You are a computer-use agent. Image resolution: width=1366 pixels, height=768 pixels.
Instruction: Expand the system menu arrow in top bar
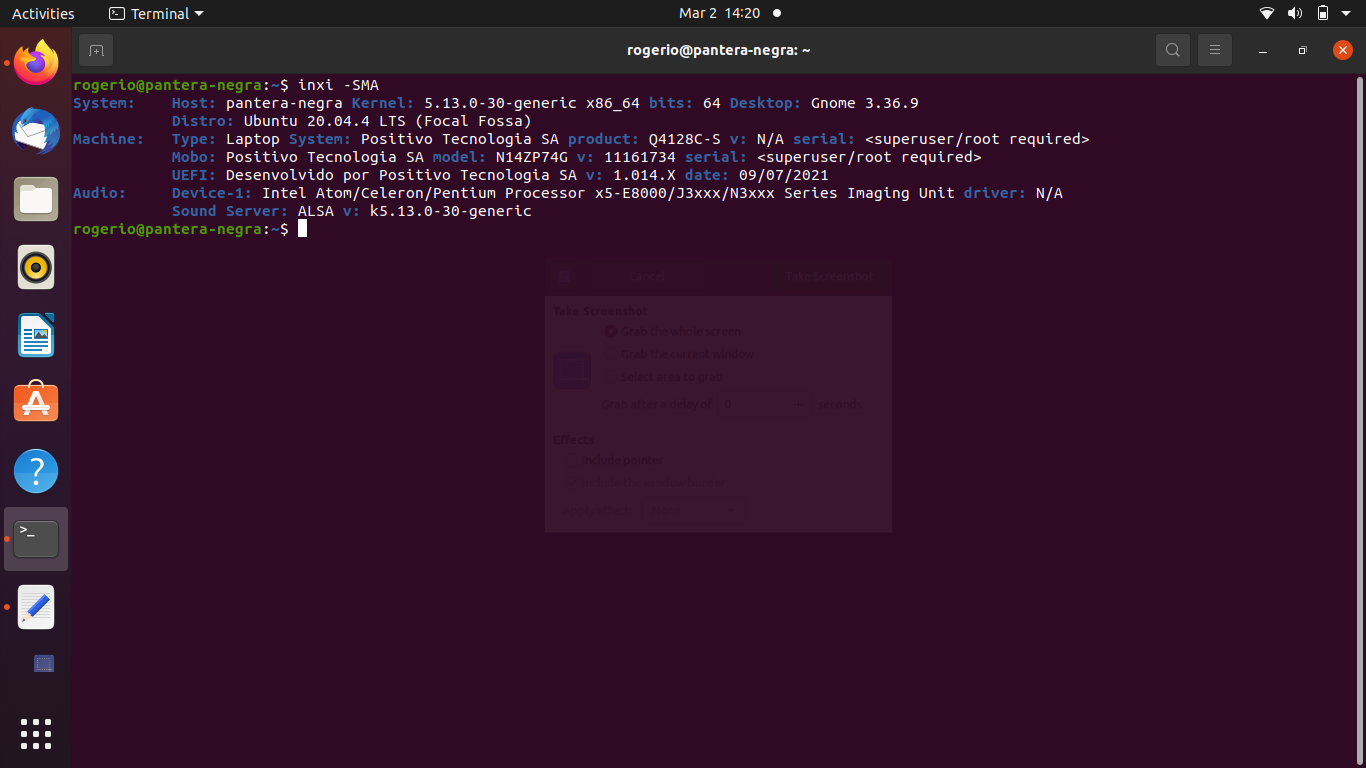click(1346, 14)
